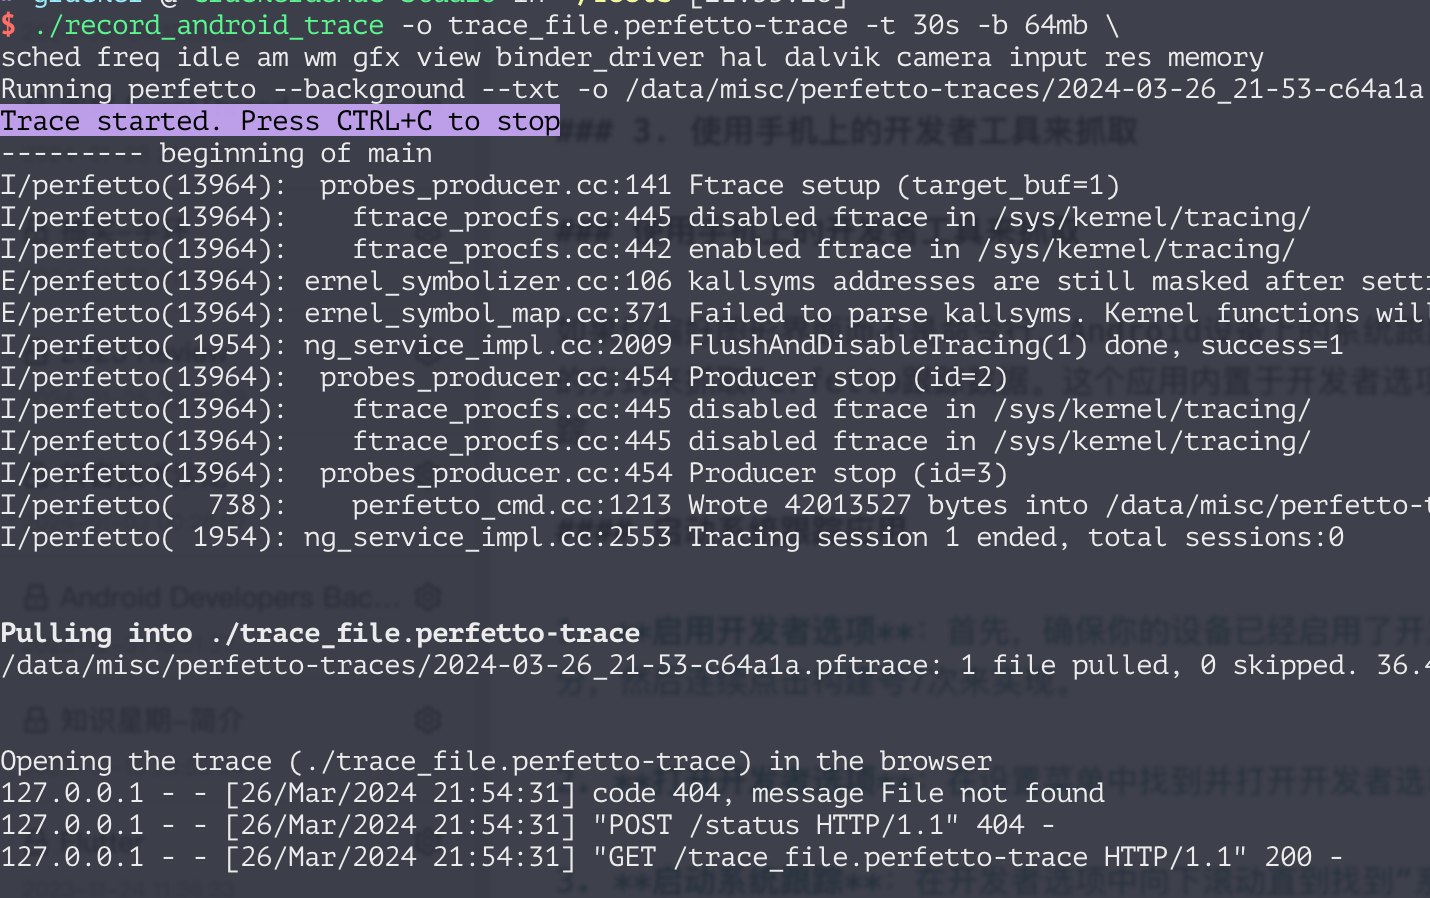
Task: Click the ./record_android_trace command text
Action: click(208, 25)
